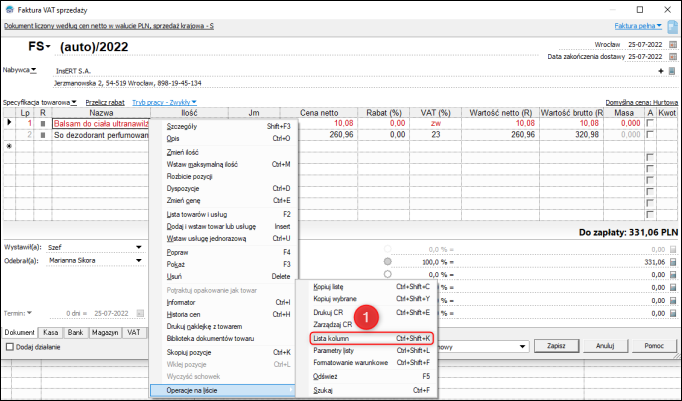Choose Lista kolumn from the submenu
Screen dimensions: 682x401
tap(330, 338)
